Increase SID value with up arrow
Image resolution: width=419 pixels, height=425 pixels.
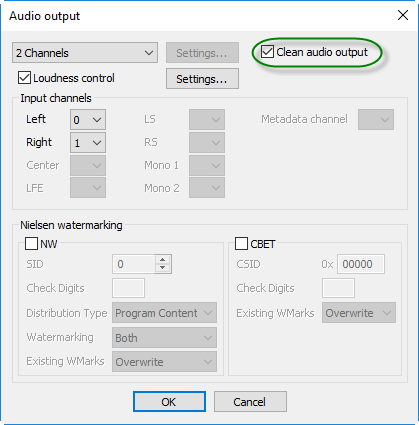pyautogui.click(x=163, y=260)
